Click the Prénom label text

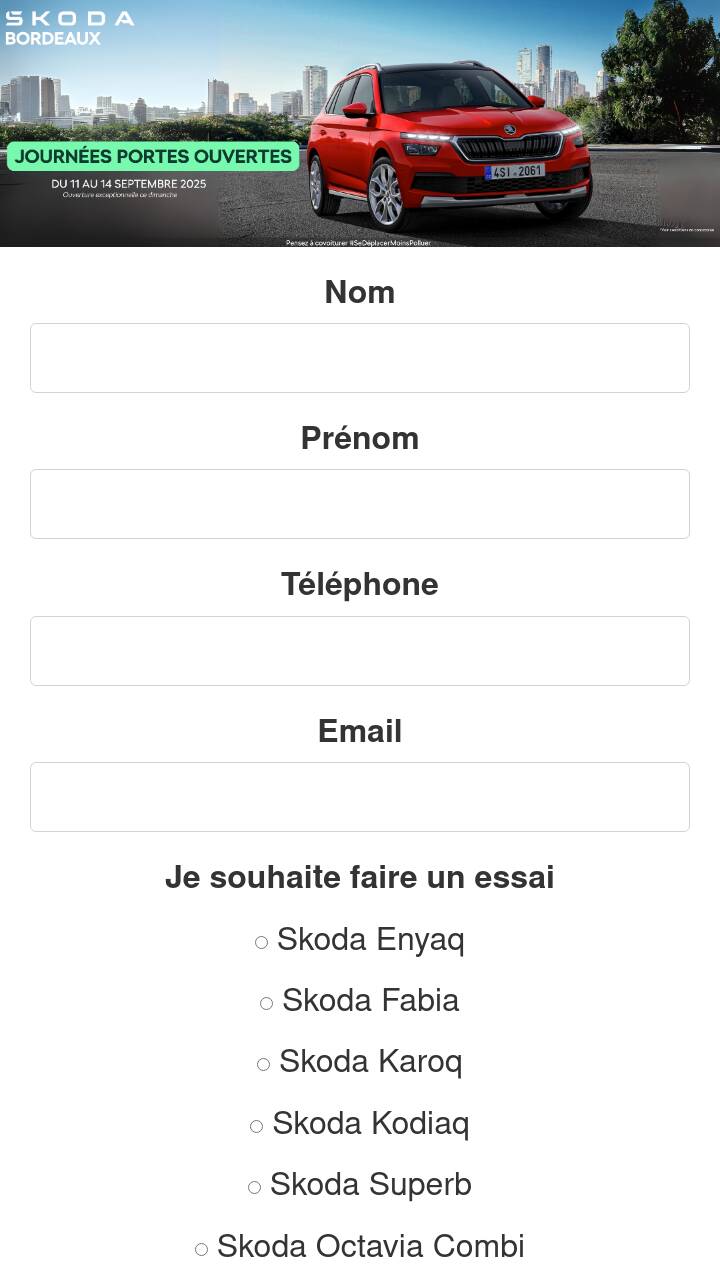(x=360, y=438)
